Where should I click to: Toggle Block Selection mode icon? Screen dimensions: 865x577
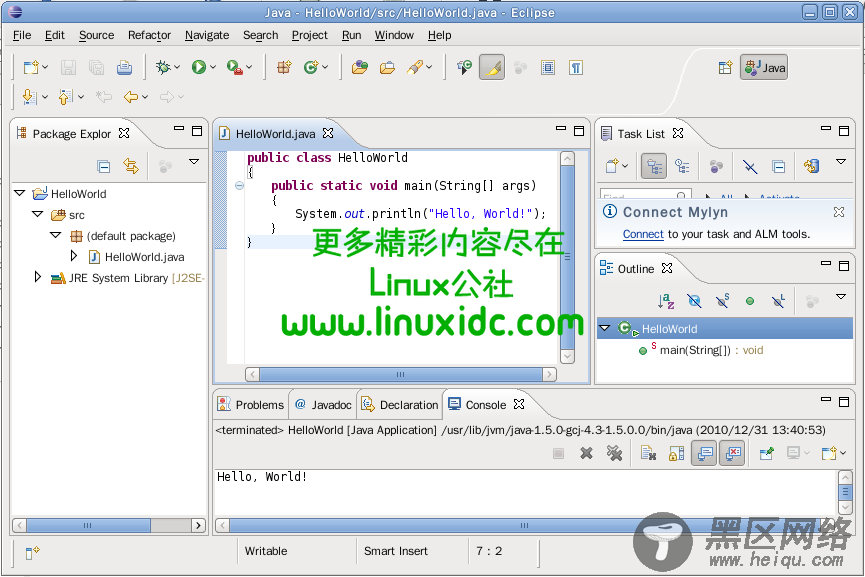(548, 67)
